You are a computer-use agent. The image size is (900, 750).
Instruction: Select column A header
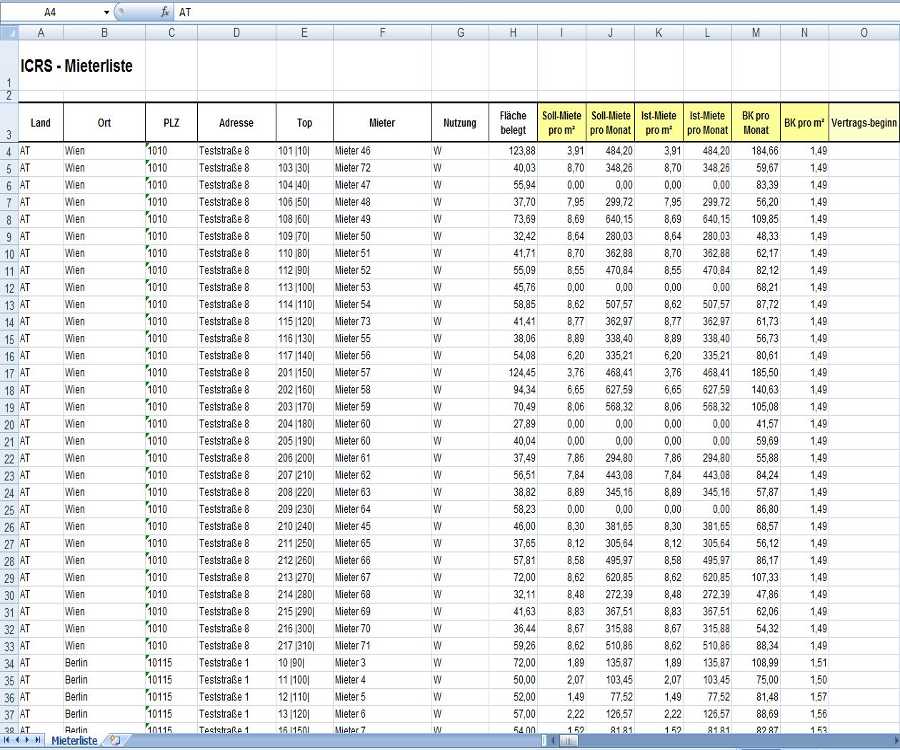[41, 33]
